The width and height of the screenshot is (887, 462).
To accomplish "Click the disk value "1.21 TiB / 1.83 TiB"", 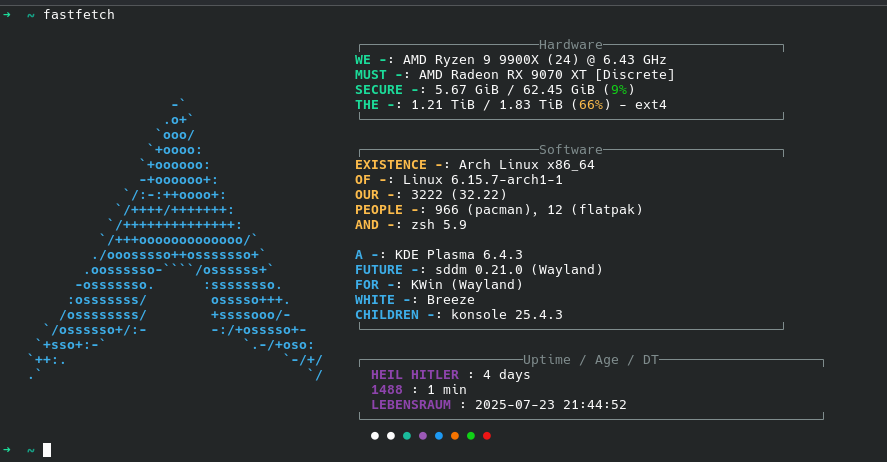I will coord(486,105).
